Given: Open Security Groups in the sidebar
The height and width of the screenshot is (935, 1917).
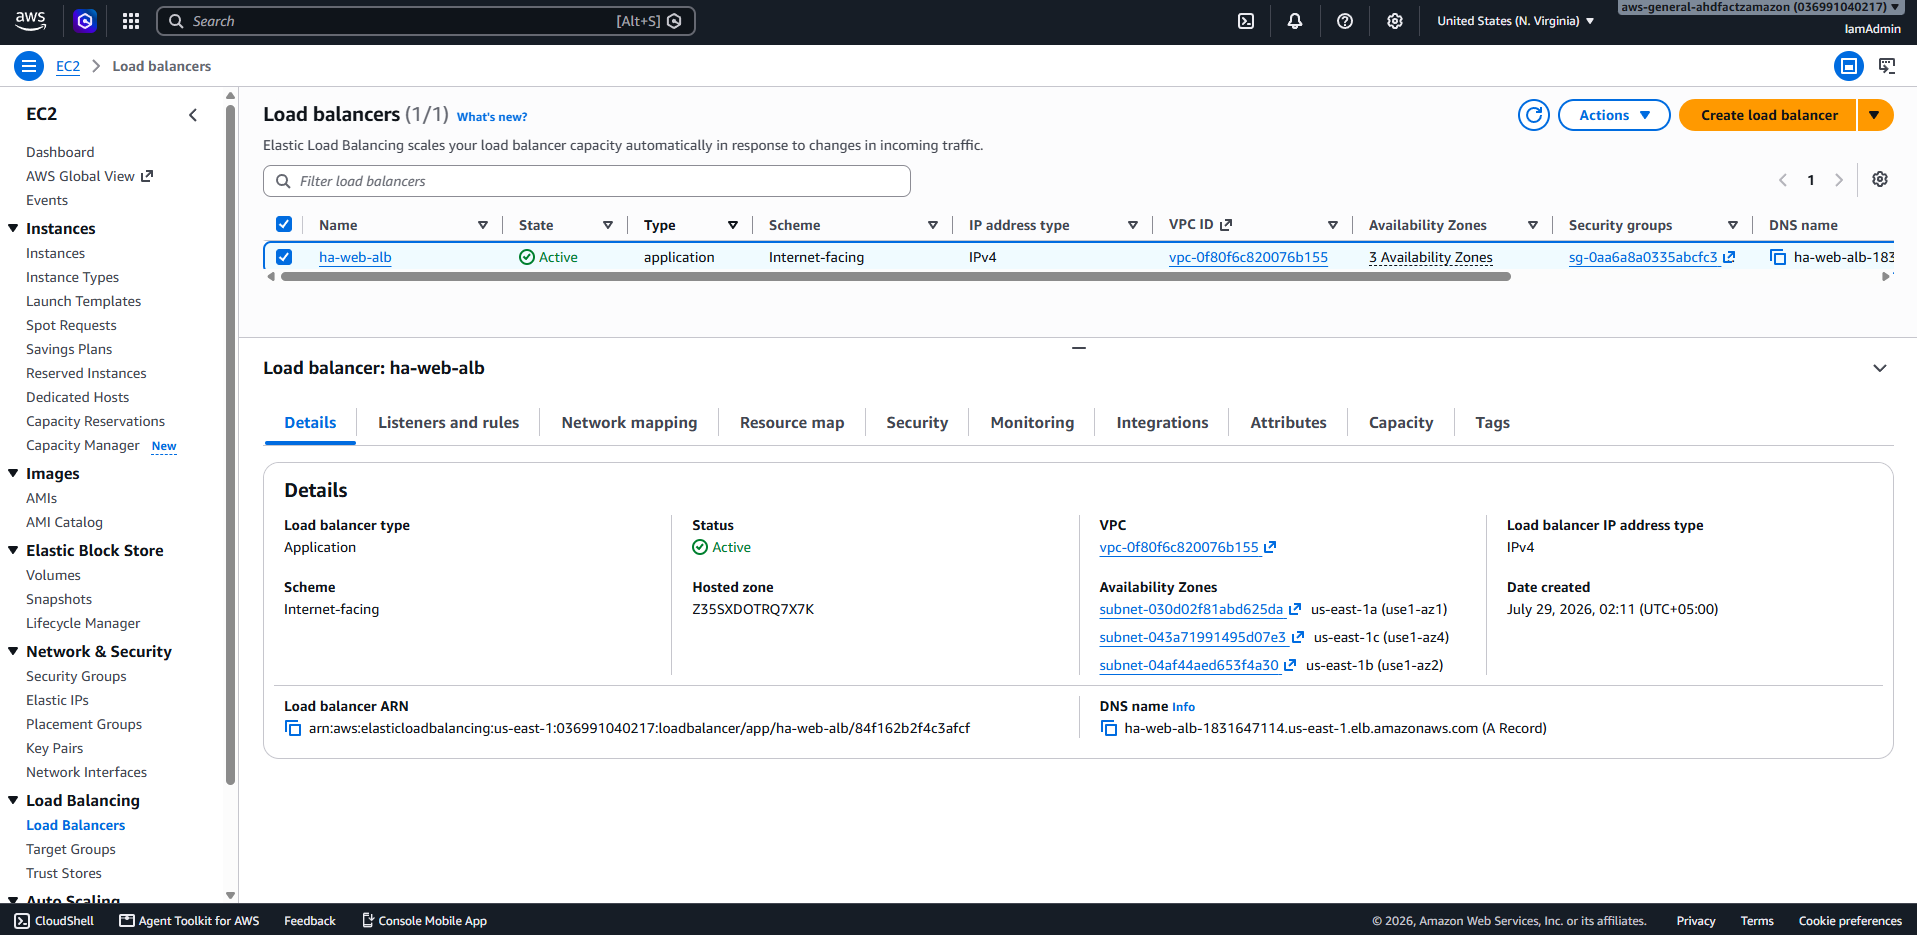Looking at the screenshot, I should 76,676.
